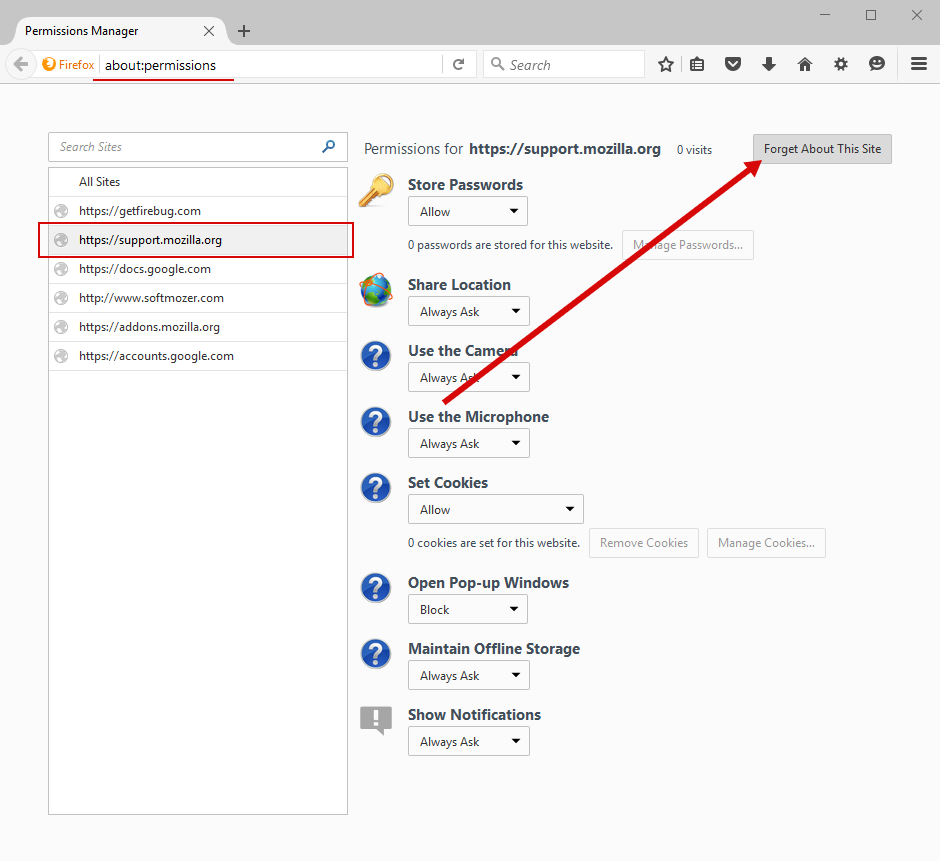940x861 pixels.
Task: Open Maintain Offline Storage dropdown
Action: point(469,676)
